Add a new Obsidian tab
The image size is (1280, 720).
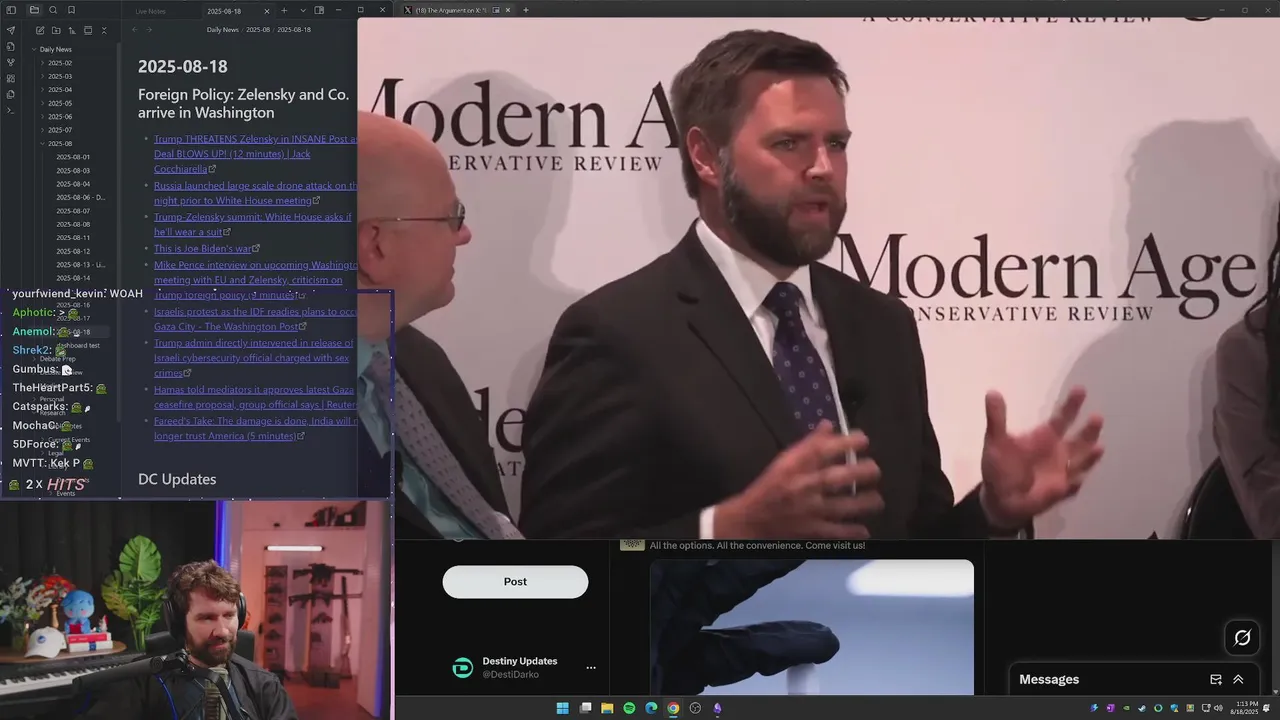coord(284,11)
